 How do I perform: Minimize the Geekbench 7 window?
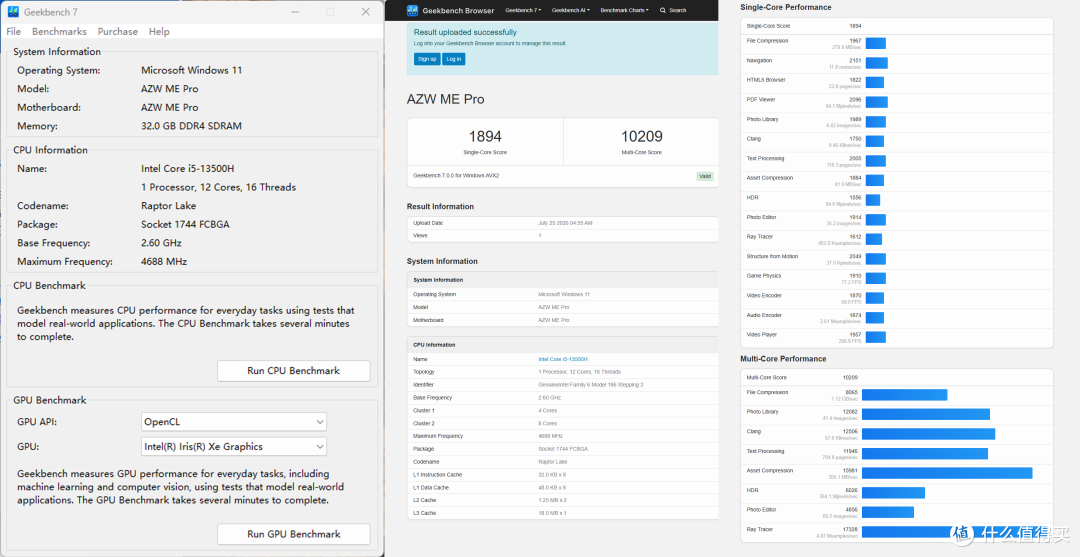(x=295, y=12)
